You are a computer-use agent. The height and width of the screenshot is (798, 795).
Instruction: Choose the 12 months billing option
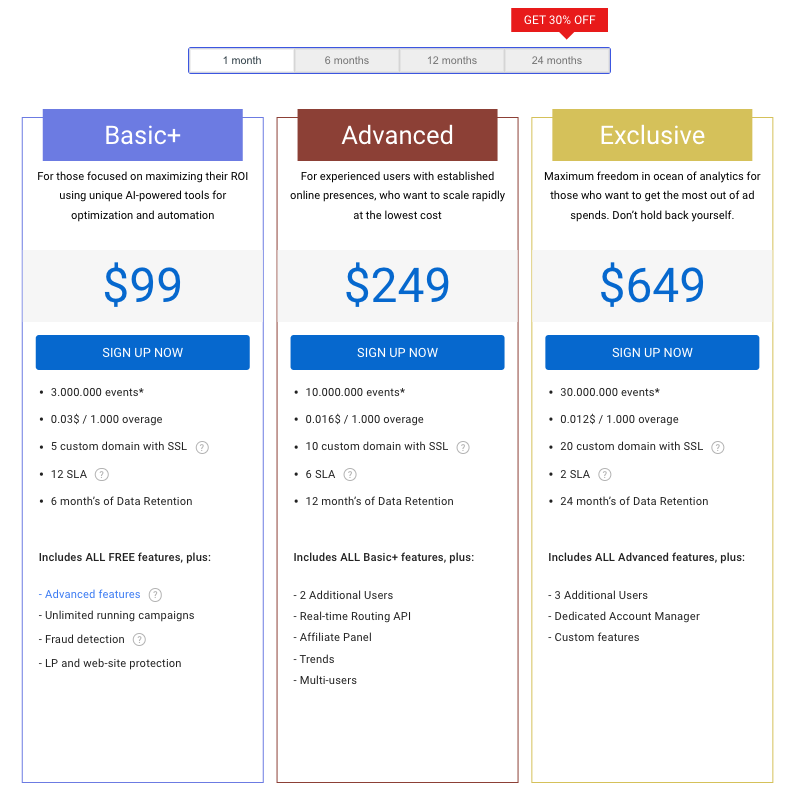point(452,61)
